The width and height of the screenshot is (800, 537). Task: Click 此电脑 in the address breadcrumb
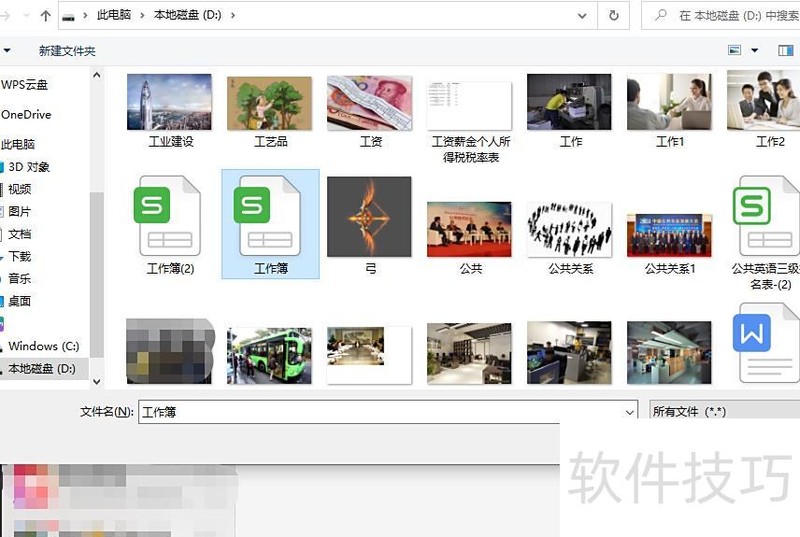tap(117, 16)
